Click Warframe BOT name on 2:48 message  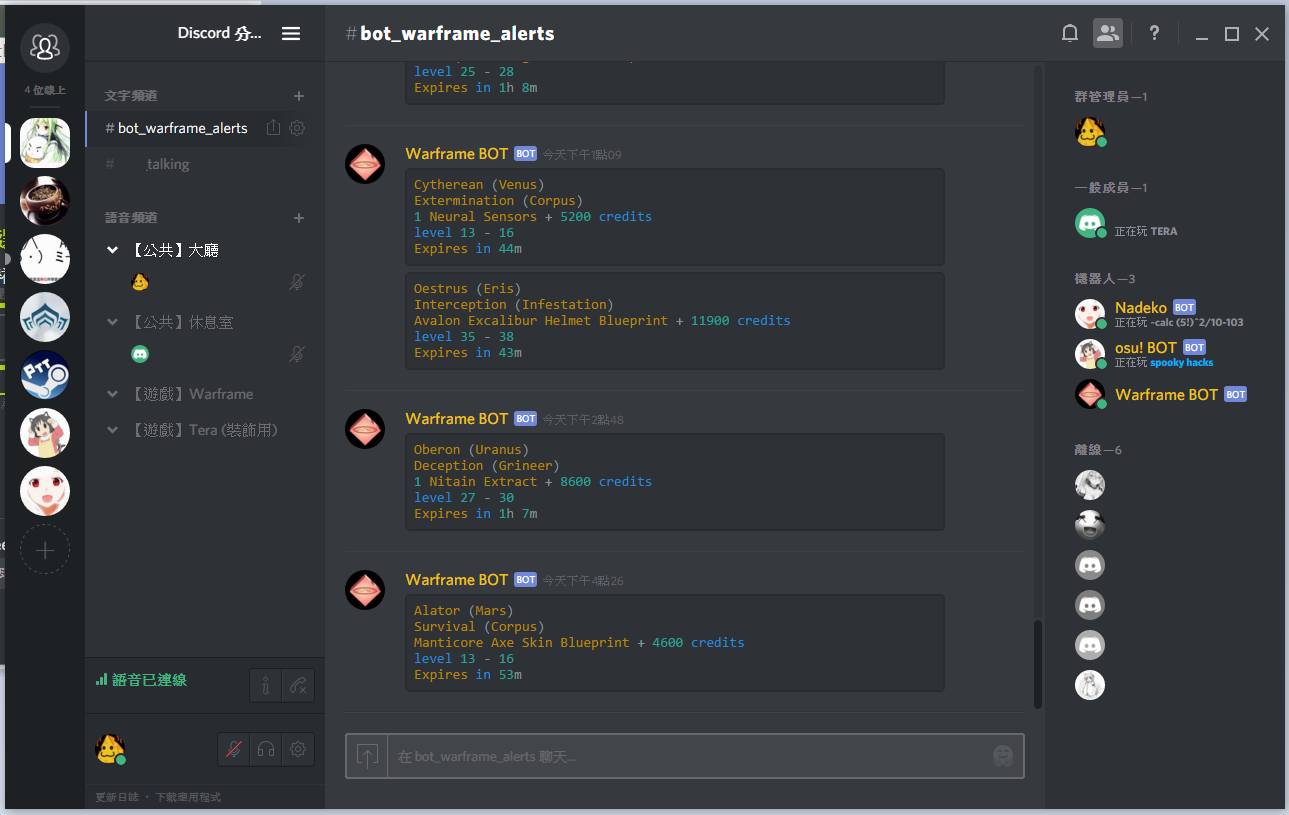coord(457,419)
